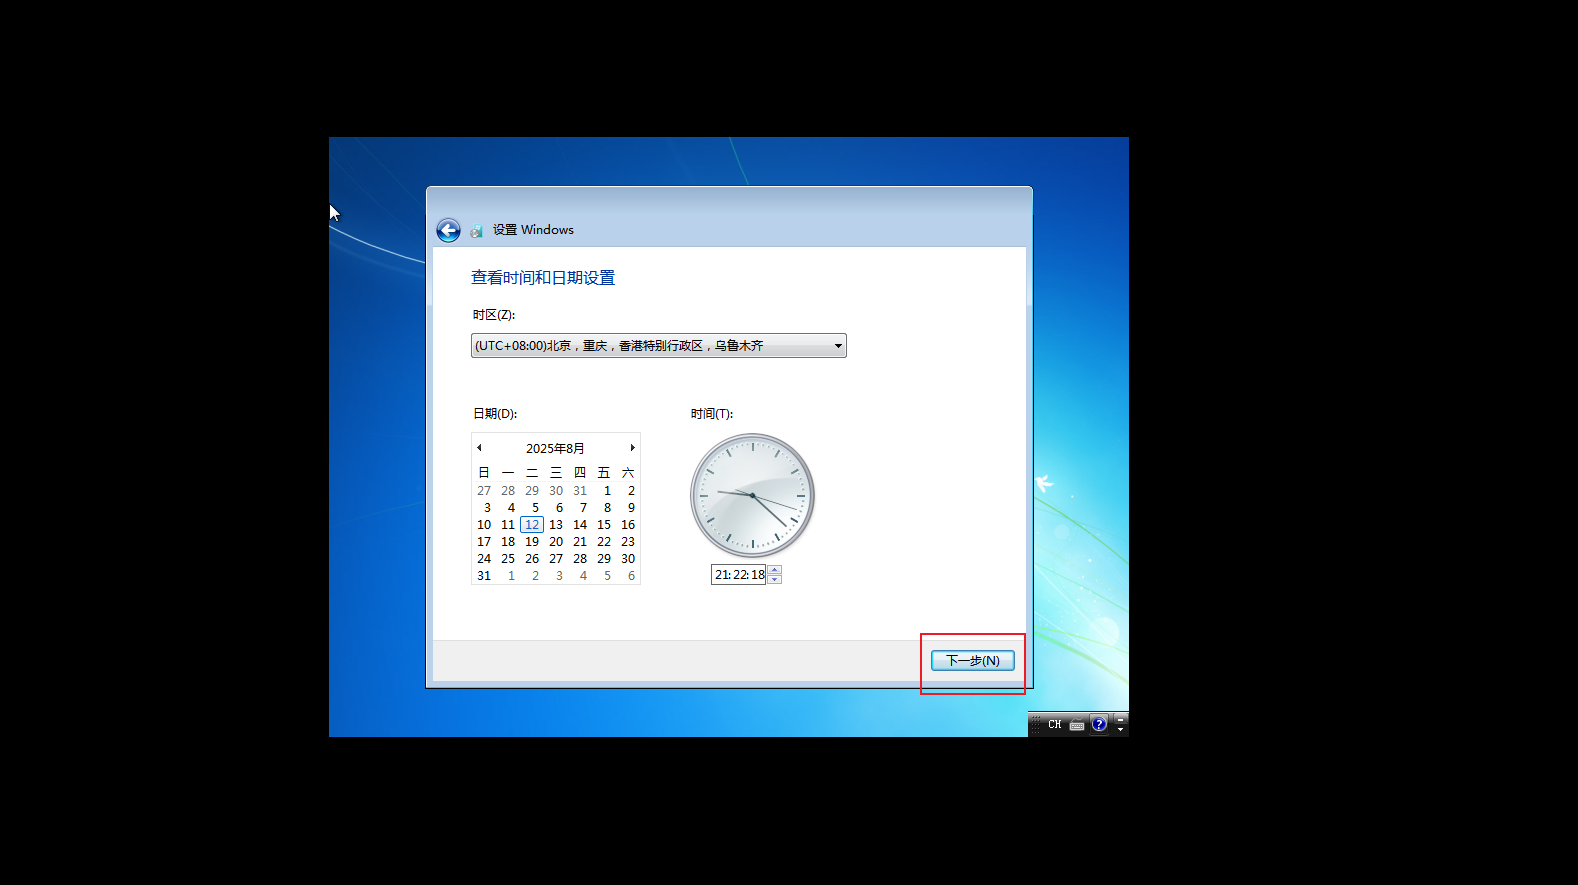The image size is (1578, 885).
Task: Click Next button 下一步(N)
Action: 973,660
